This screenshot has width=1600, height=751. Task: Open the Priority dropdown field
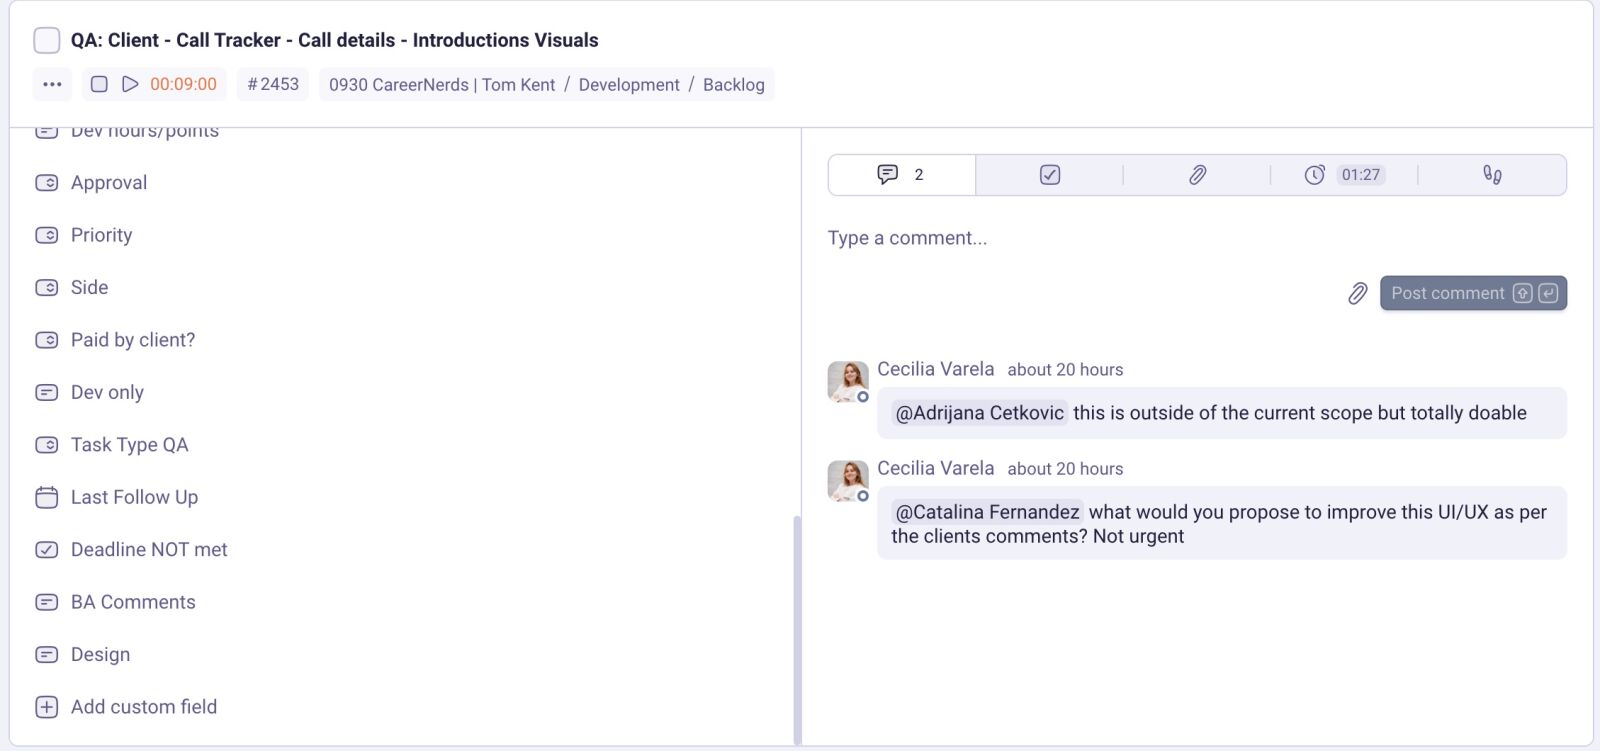101,235
